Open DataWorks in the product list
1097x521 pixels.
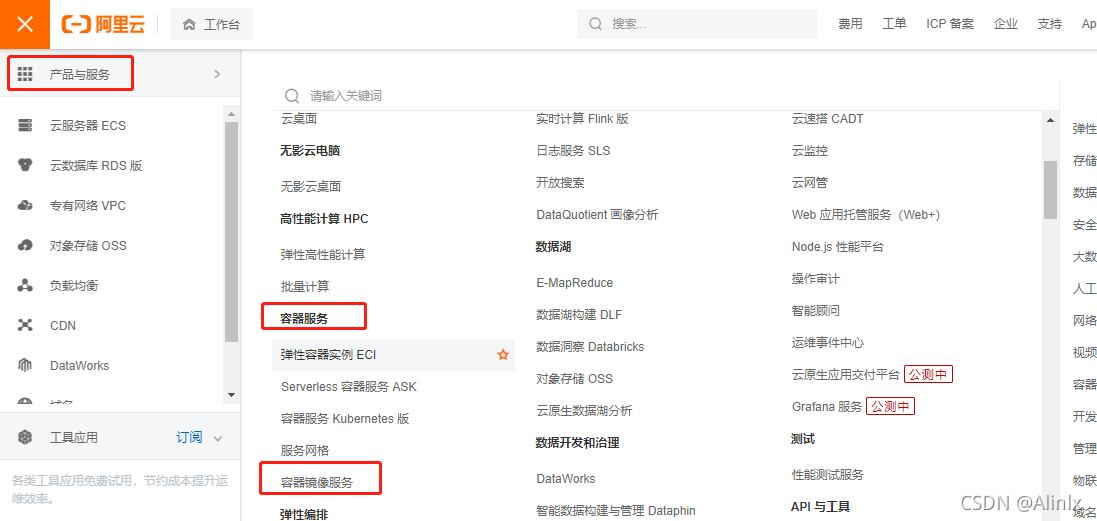tap(566, 479)
